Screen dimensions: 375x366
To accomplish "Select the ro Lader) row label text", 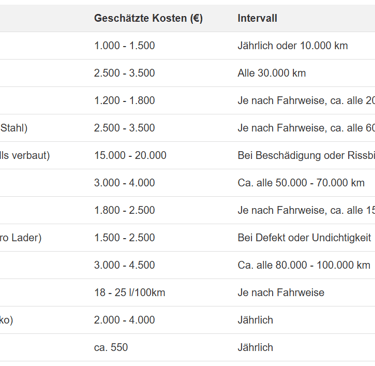I will [x=21, y=238].
